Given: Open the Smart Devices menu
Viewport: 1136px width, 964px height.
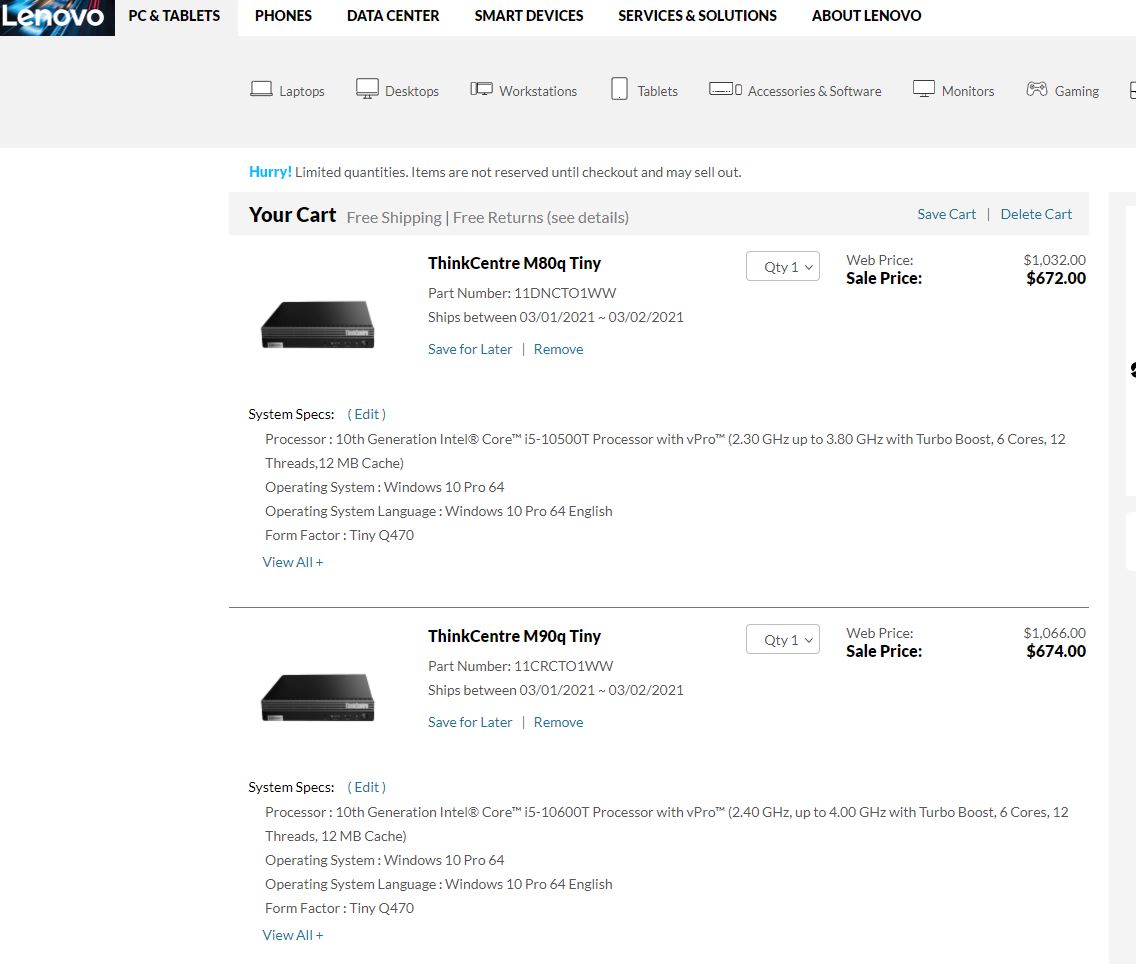Looking at the screenshot, I should coord(529,16).
